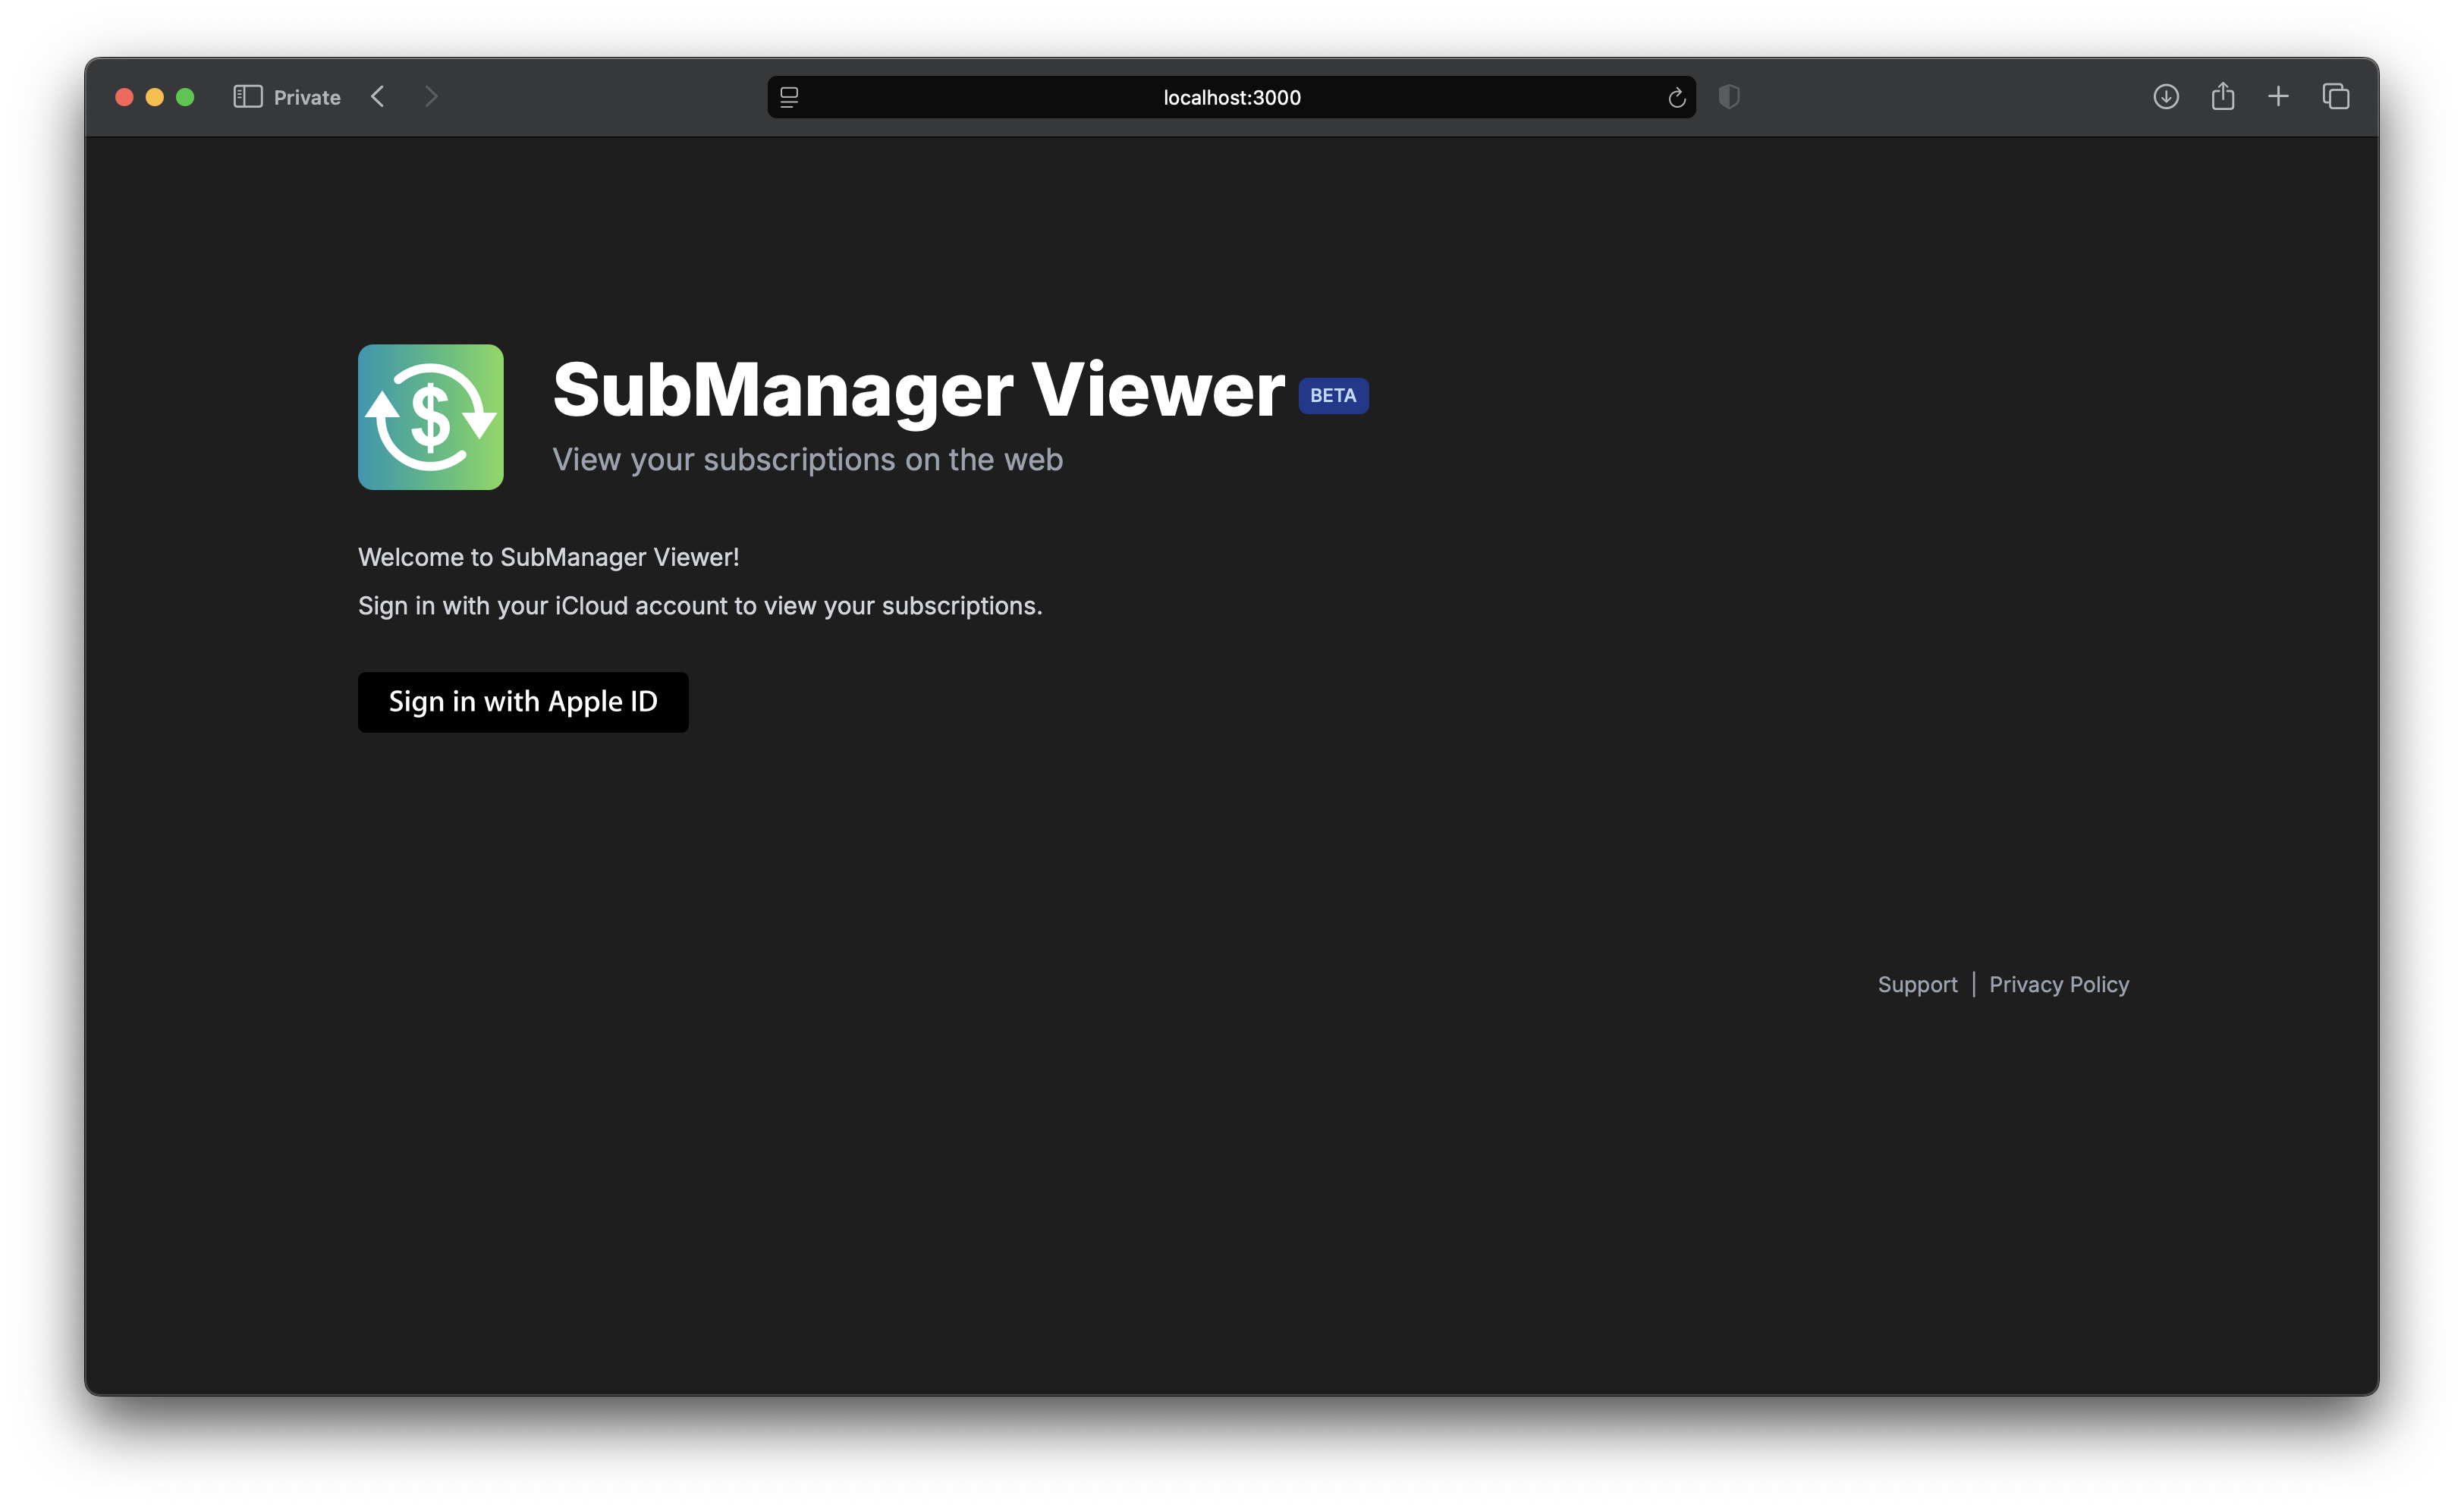
Task: Click the BETA badge
Action: point(1333,395)
